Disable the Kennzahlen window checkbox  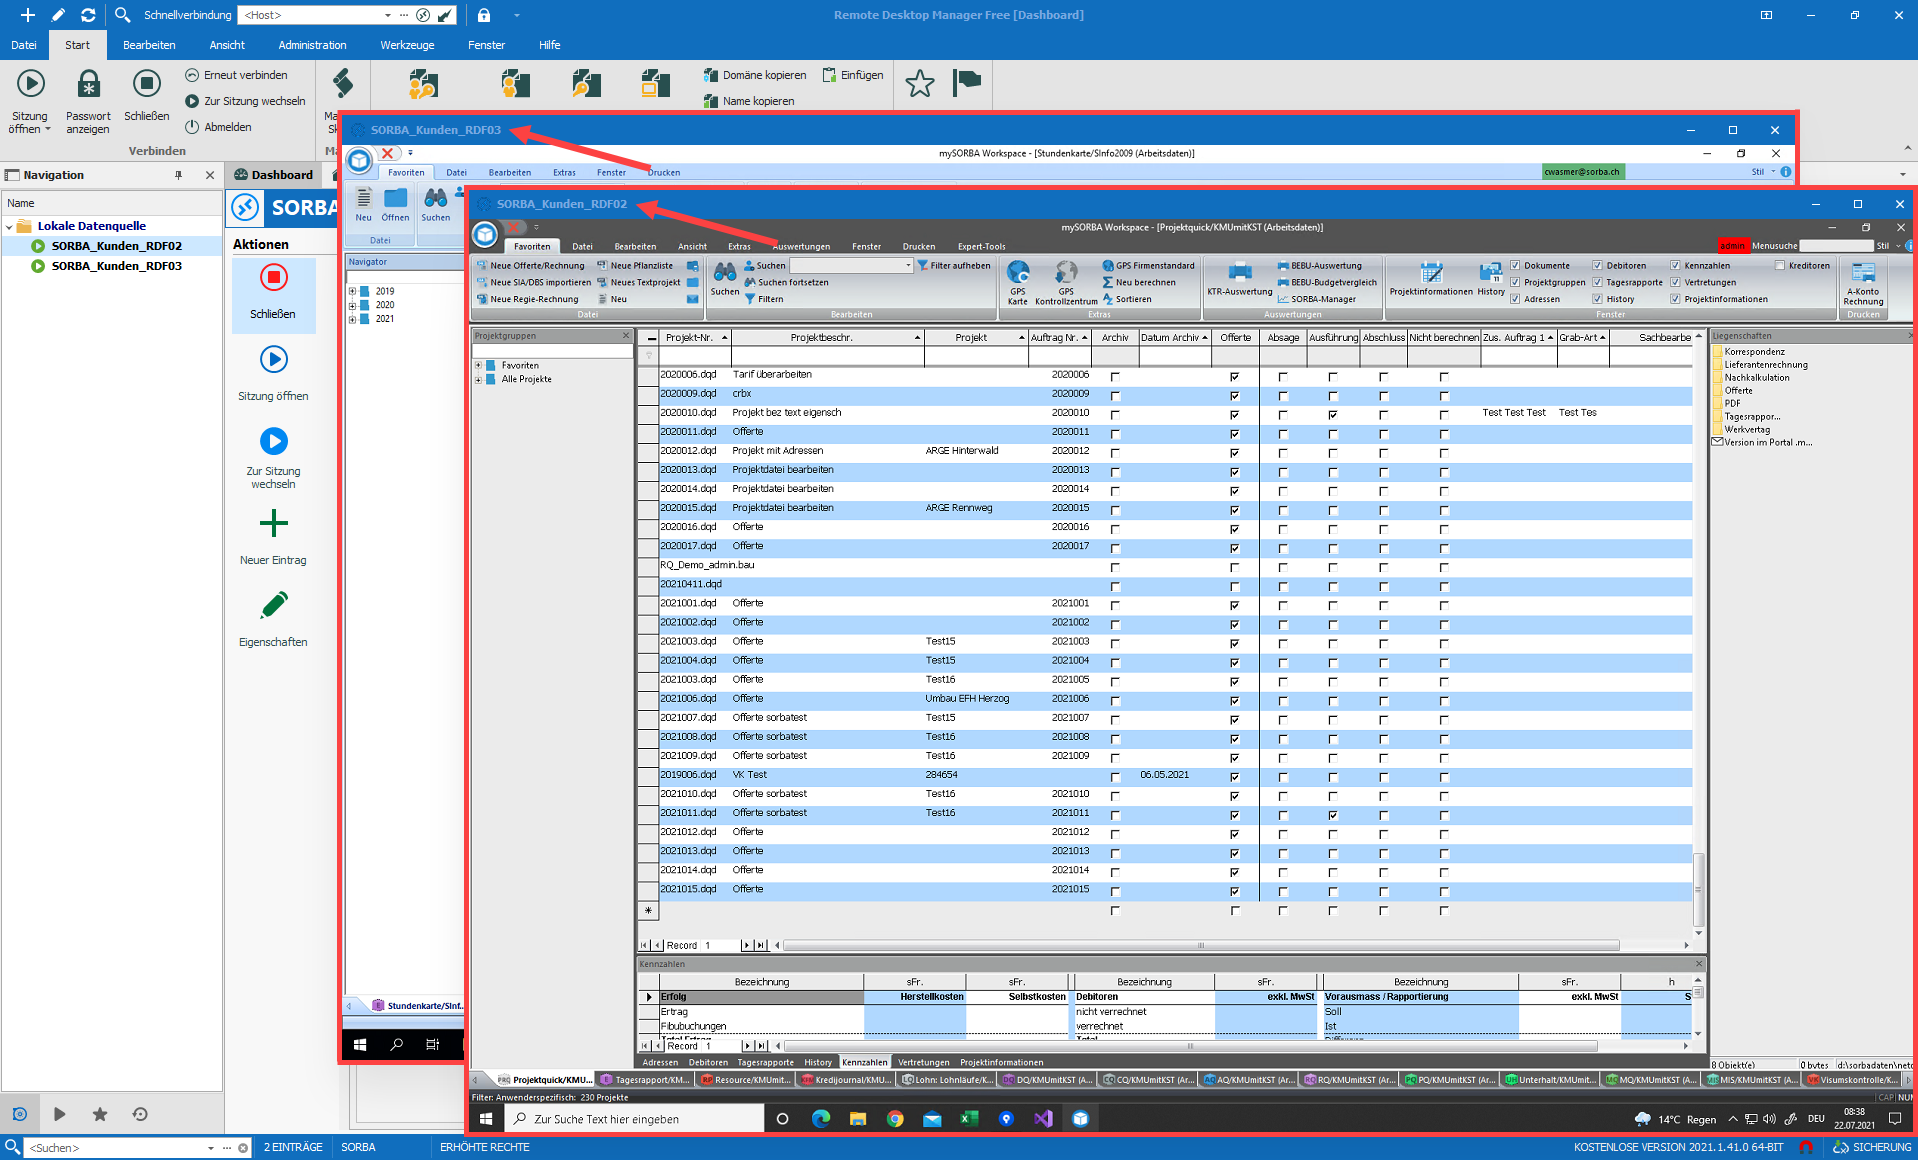click(x=1676, y=266)
